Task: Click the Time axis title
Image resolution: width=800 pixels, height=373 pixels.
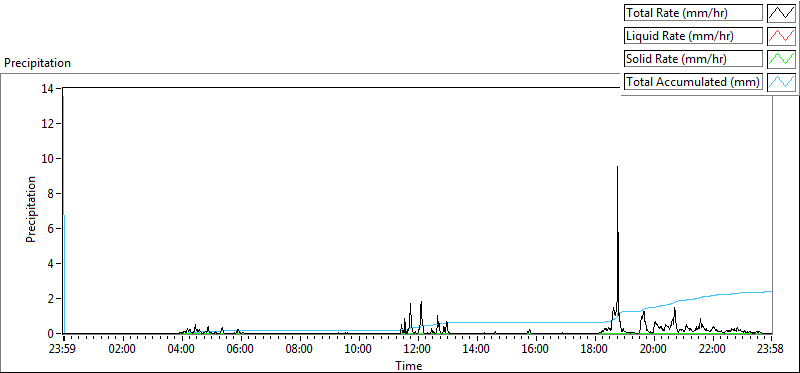Action: click(x=408, y=365)
